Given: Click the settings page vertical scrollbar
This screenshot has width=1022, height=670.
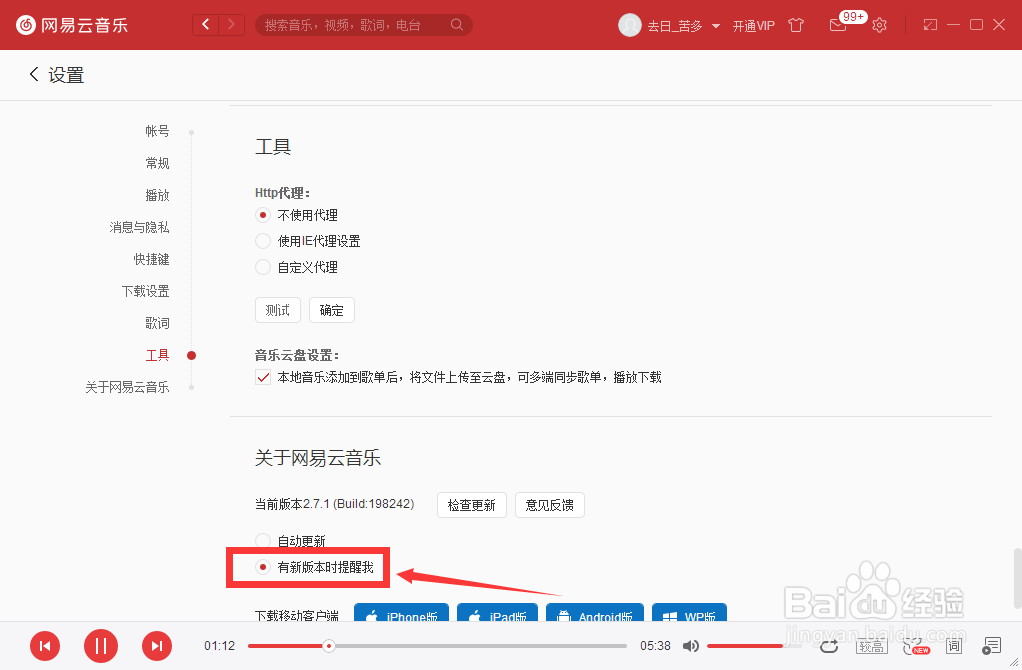Looking at the screenshot, I should point(1017,579).
